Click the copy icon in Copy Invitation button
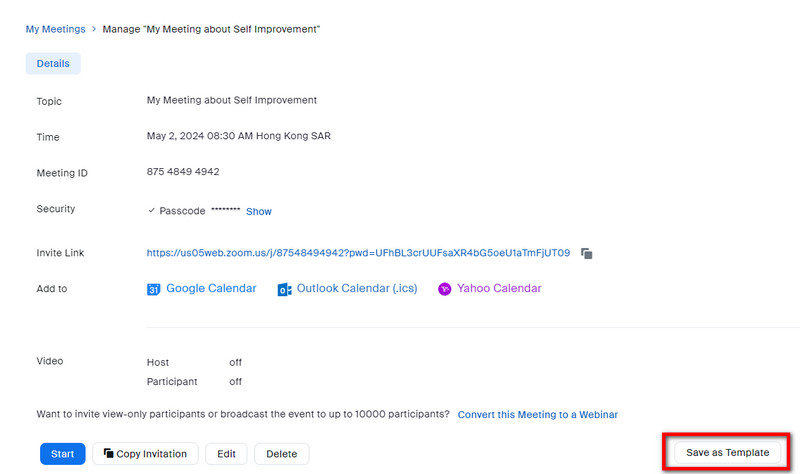Screen dimensions: 800x474 click(108, 453)
